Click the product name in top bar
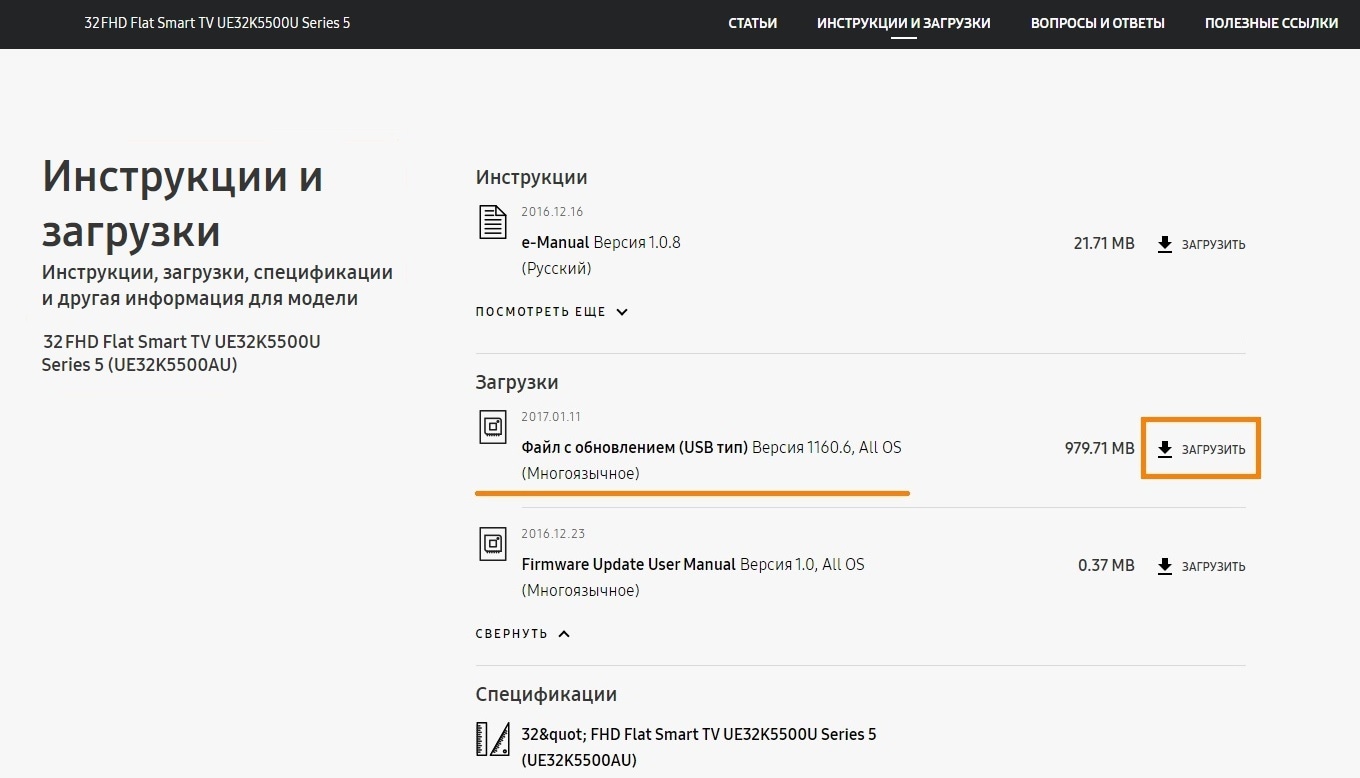Screen dimensions: 1360x778 (x=217, y=22)
